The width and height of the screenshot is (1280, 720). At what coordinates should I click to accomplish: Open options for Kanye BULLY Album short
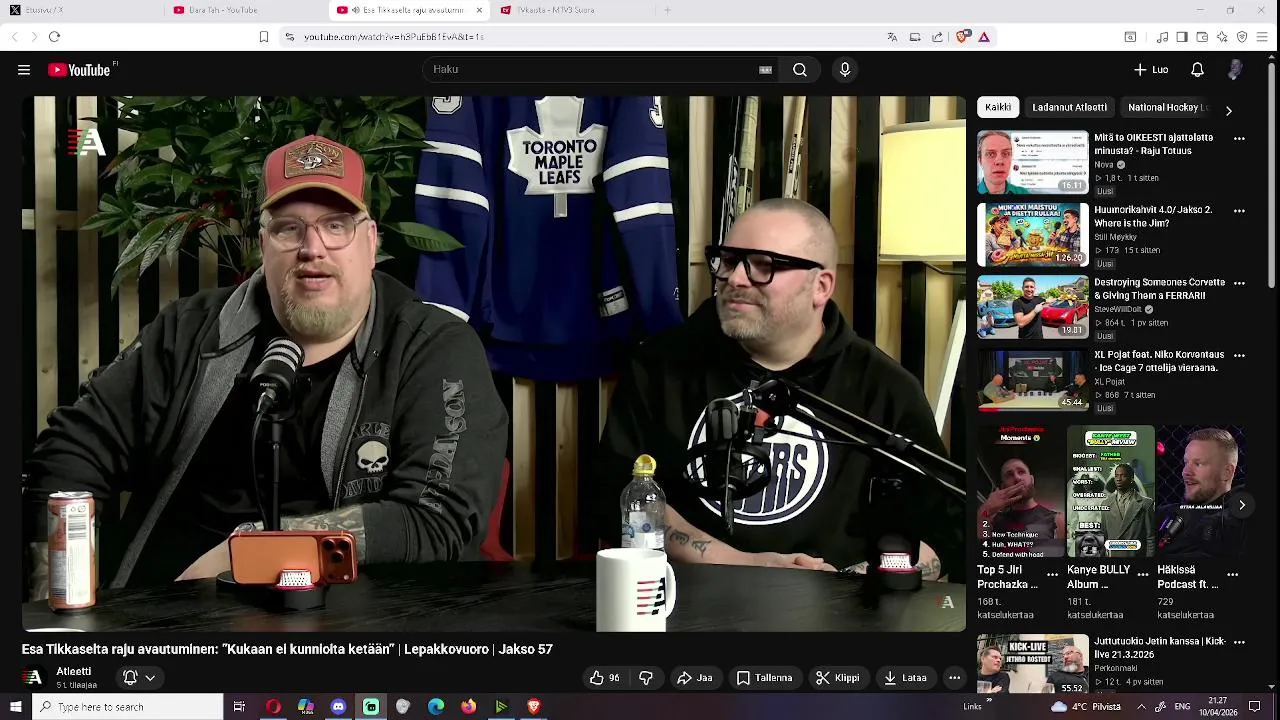click(x=1142, y=574)
